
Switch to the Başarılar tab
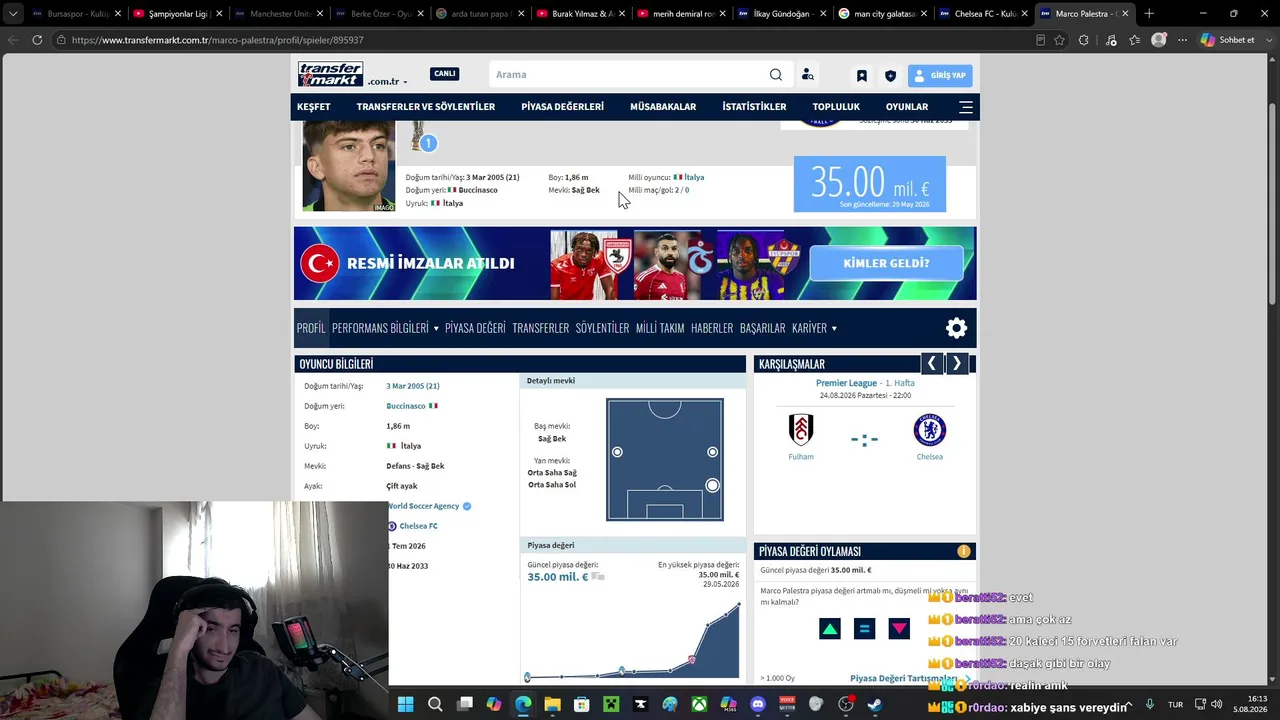click(x=762, y=328)
